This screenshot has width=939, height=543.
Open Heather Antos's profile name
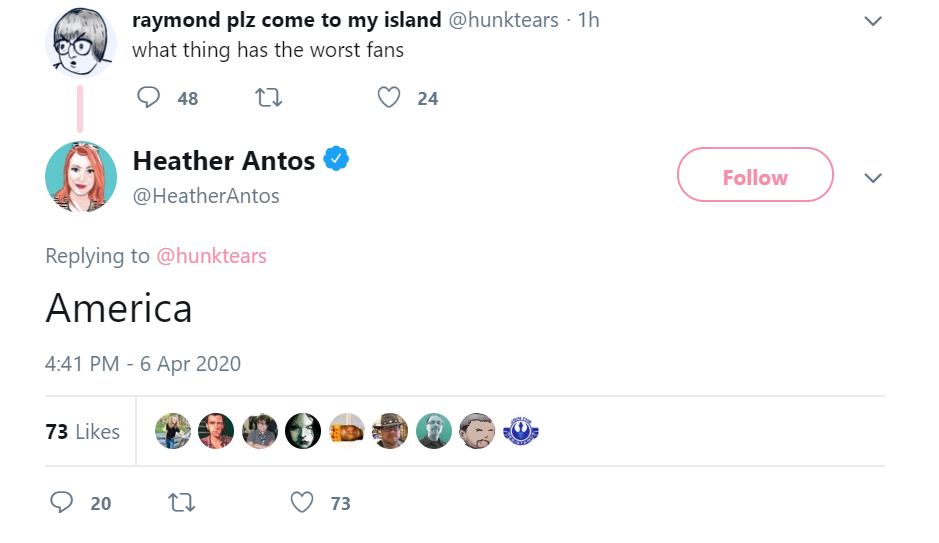[x=224, y=160]
